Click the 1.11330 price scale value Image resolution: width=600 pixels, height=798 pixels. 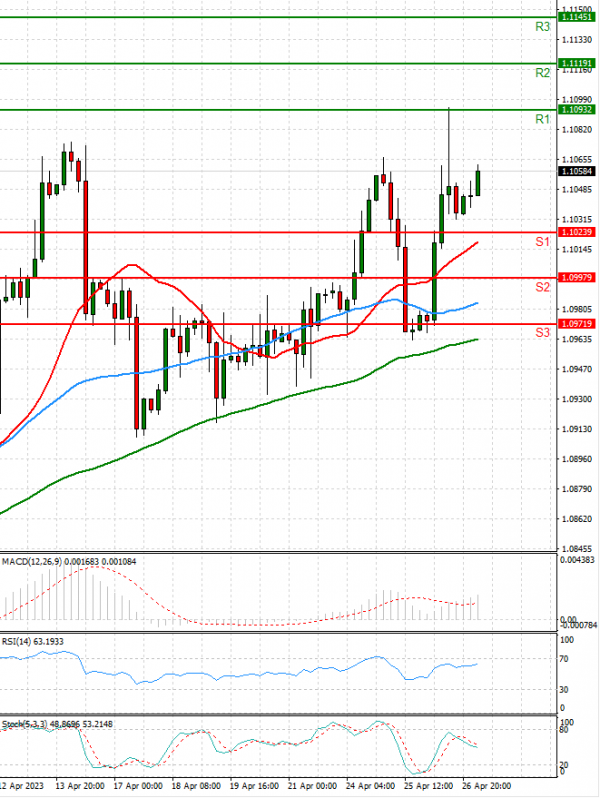(x=577, y=40)
